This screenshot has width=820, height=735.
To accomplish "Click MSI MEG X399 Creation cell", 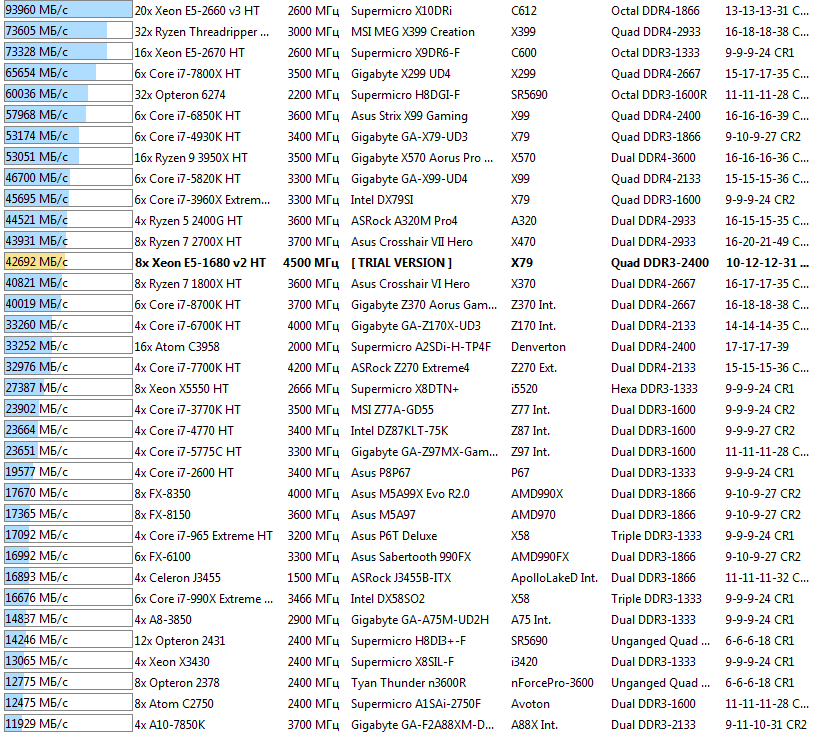I will pyautogui.click(x=413, y=31).
